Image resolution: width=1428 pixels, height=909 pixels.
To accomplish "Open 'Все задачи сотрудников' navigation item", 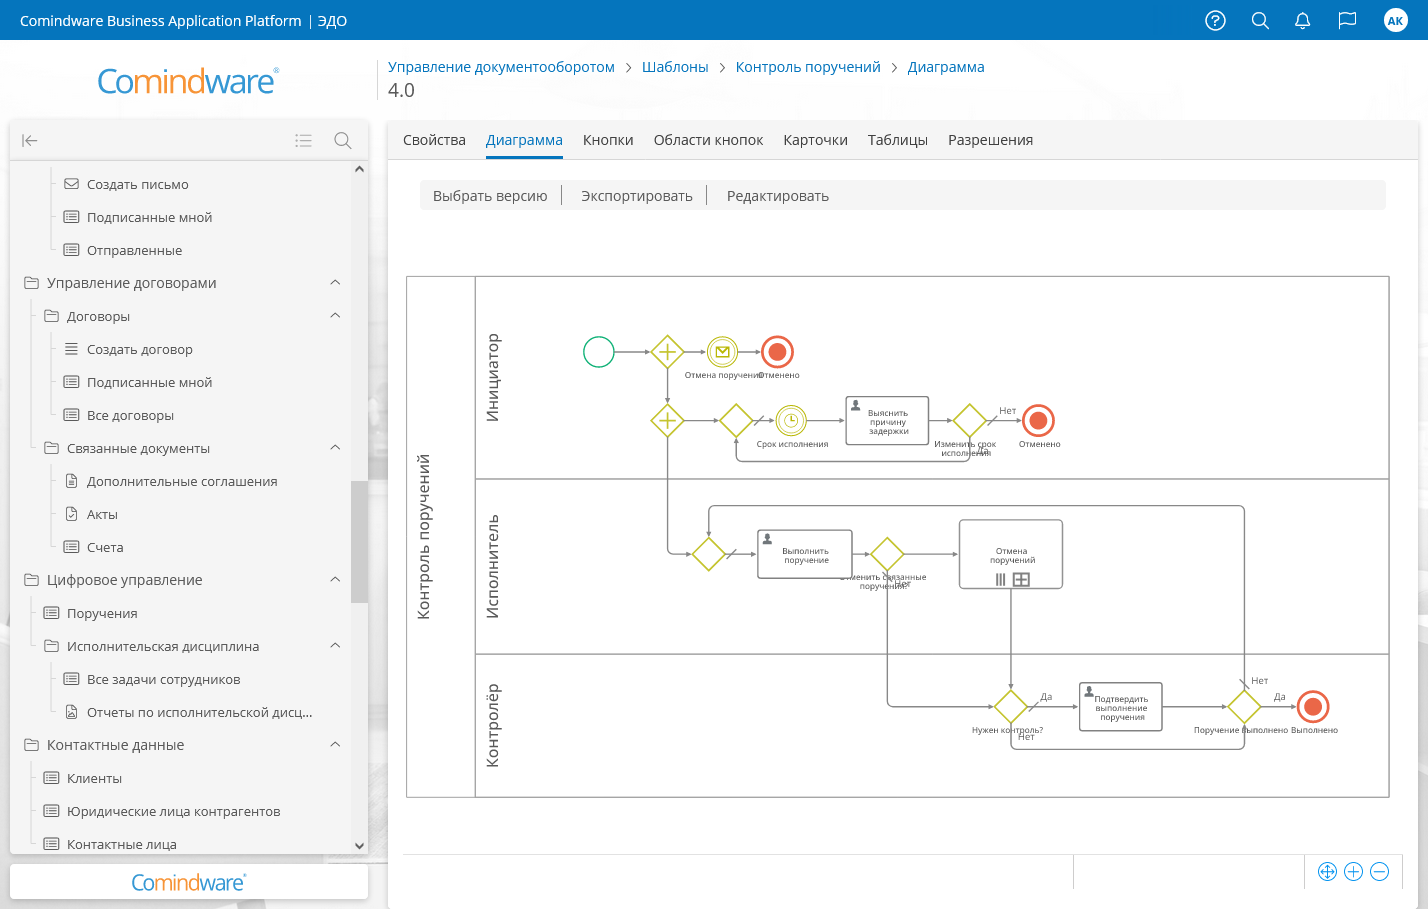I will point(163,679).
